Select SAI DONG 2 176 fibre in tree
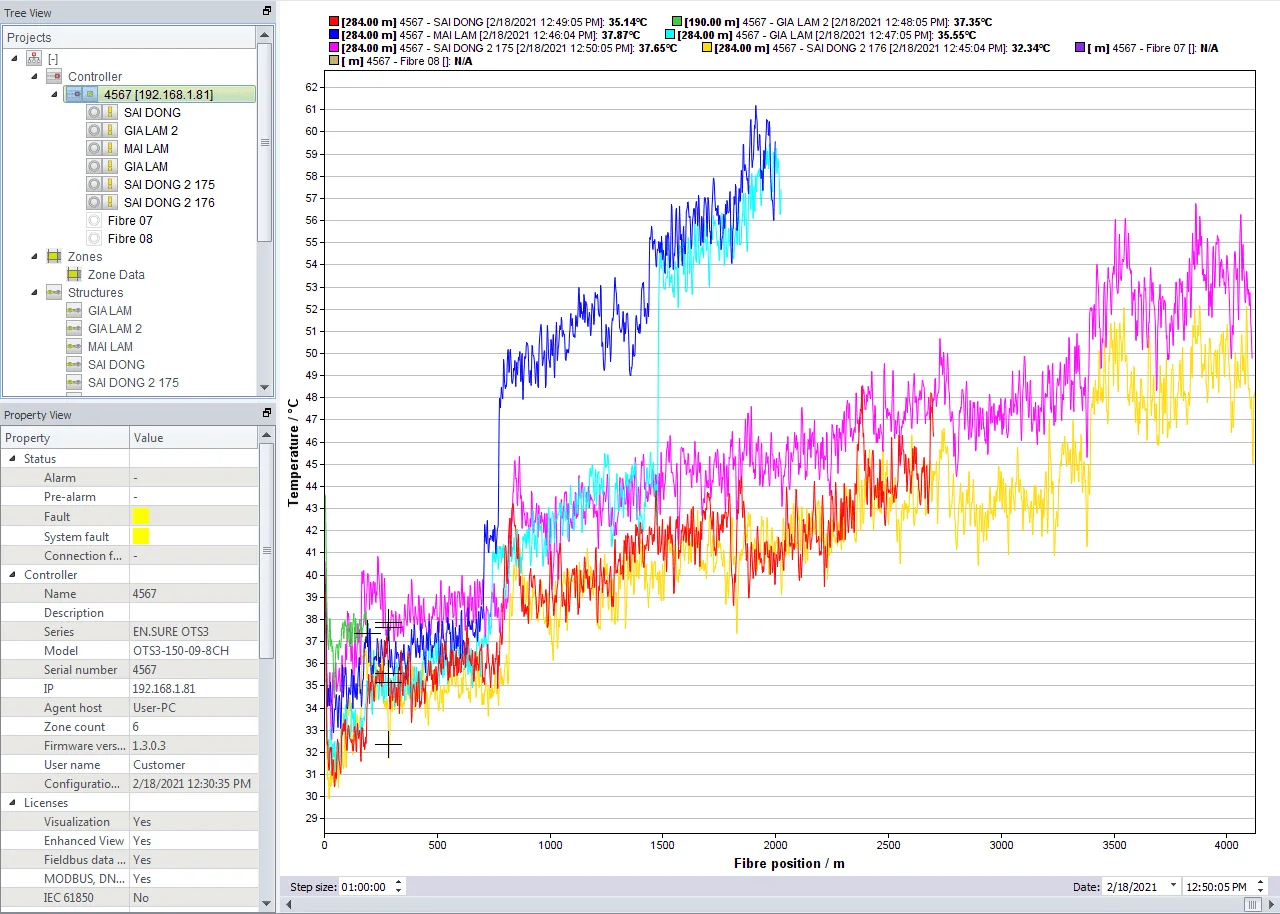The height and width of the screenshot is (914, 1280). tap(169, 203)
